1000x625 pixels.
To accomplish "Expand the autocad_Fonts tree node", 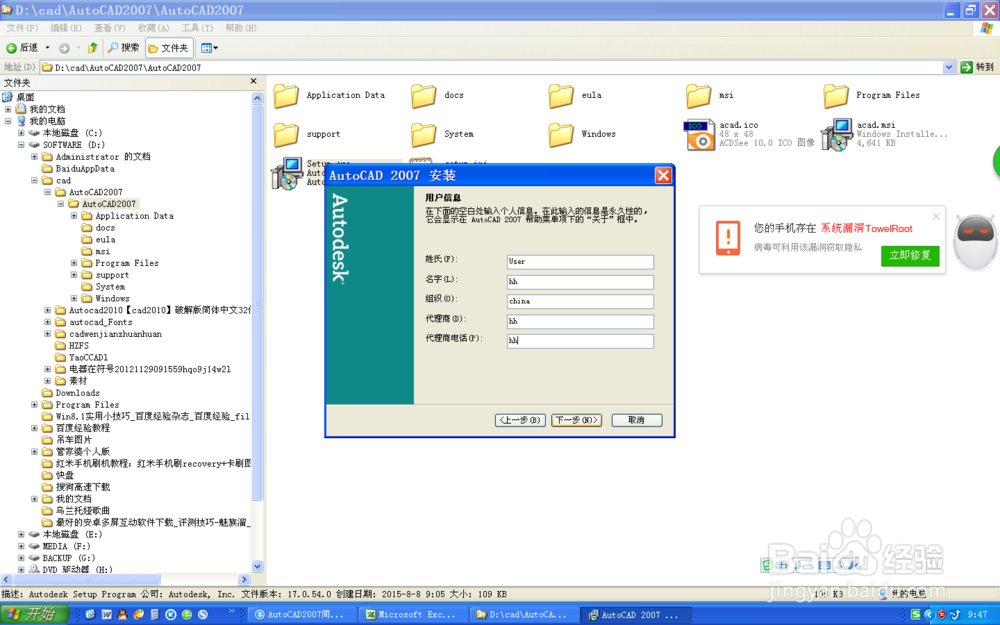I will coord(47,322).
